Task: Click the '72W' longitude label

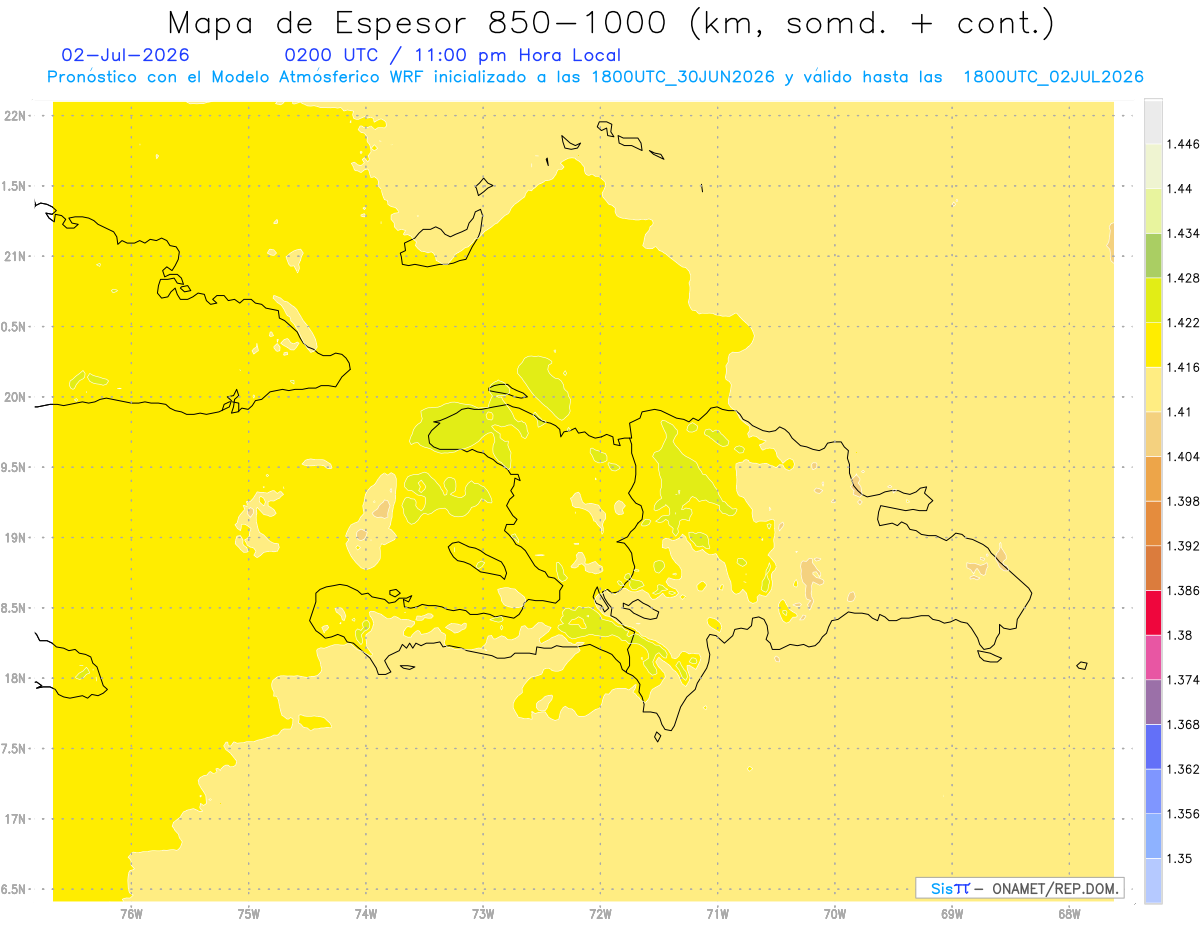Action: click(600, 913)
